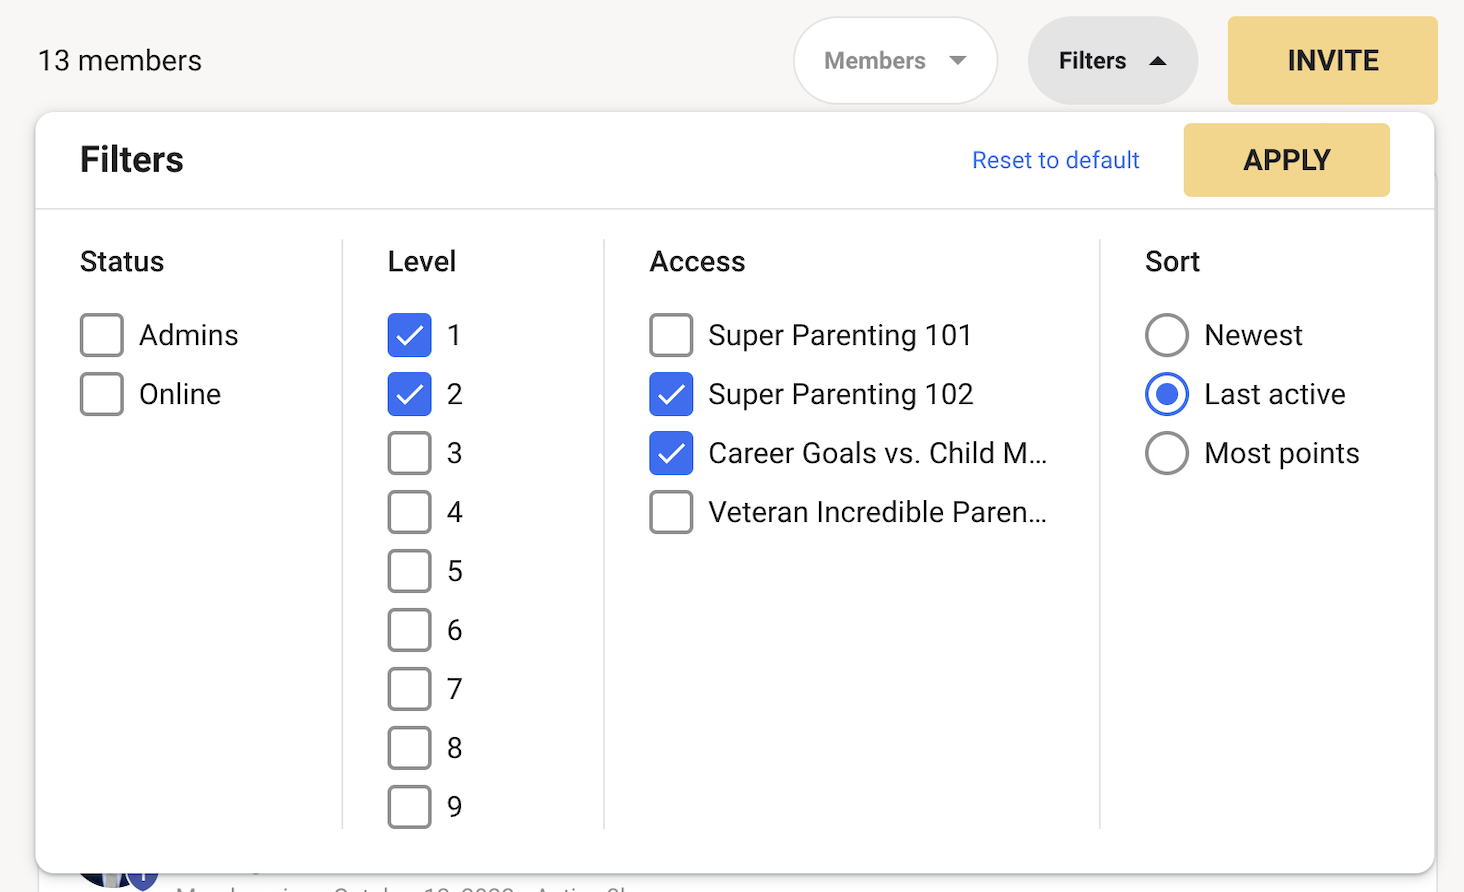Select the Last active sort option
1464x892 pixels.
(1167, 394)
